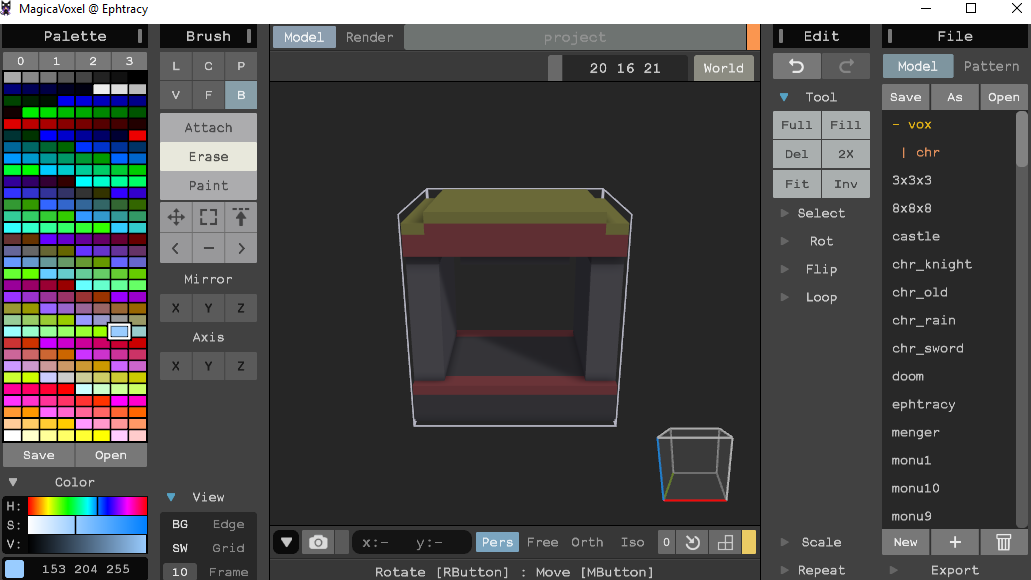The width and height of the screenshot is (1031, 580).
Task: Select the F face brush mode
Action: pyautogui.click(x=208, y=95)
